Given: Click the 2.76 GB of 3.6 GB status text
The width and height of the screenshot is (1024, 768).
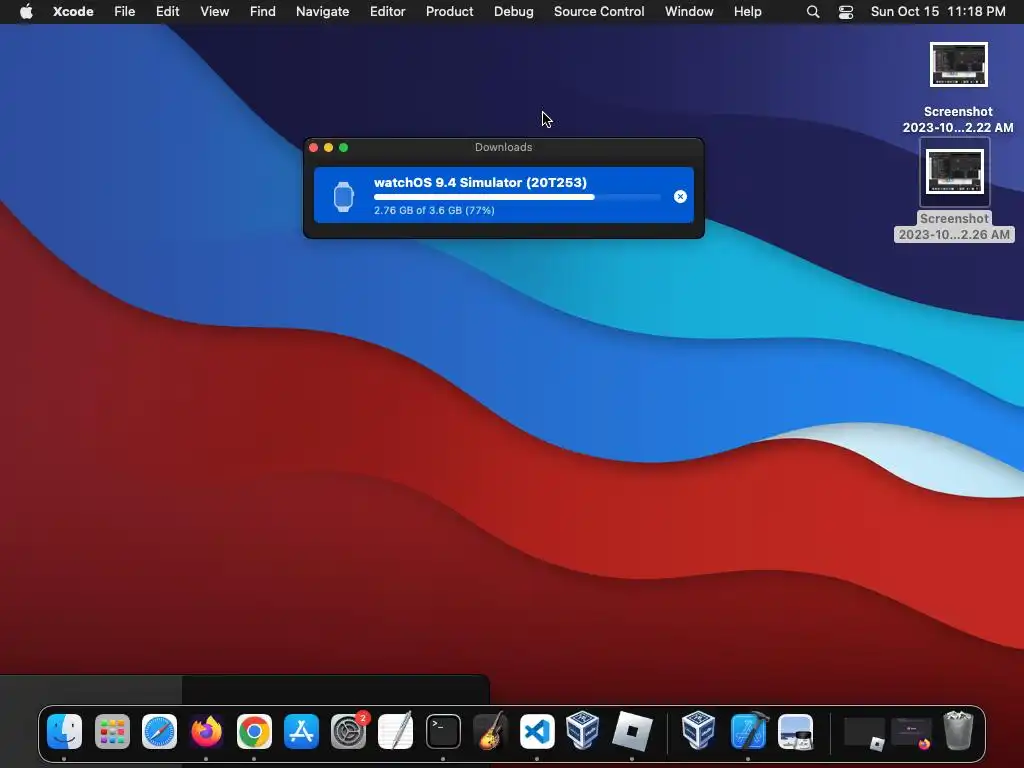Looking at the screenshot, I should [x=434, y=210].
